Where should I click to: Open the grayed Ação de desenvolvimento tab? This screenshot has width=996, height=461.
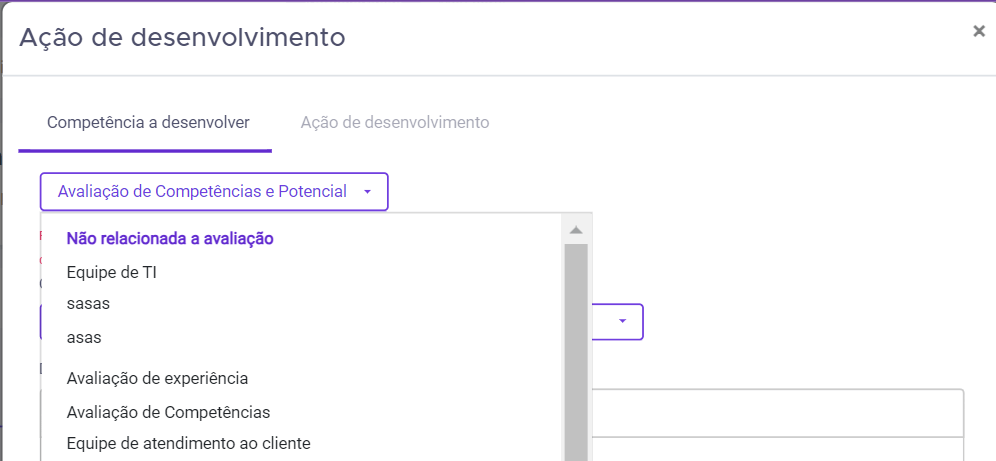pos(395,123)
